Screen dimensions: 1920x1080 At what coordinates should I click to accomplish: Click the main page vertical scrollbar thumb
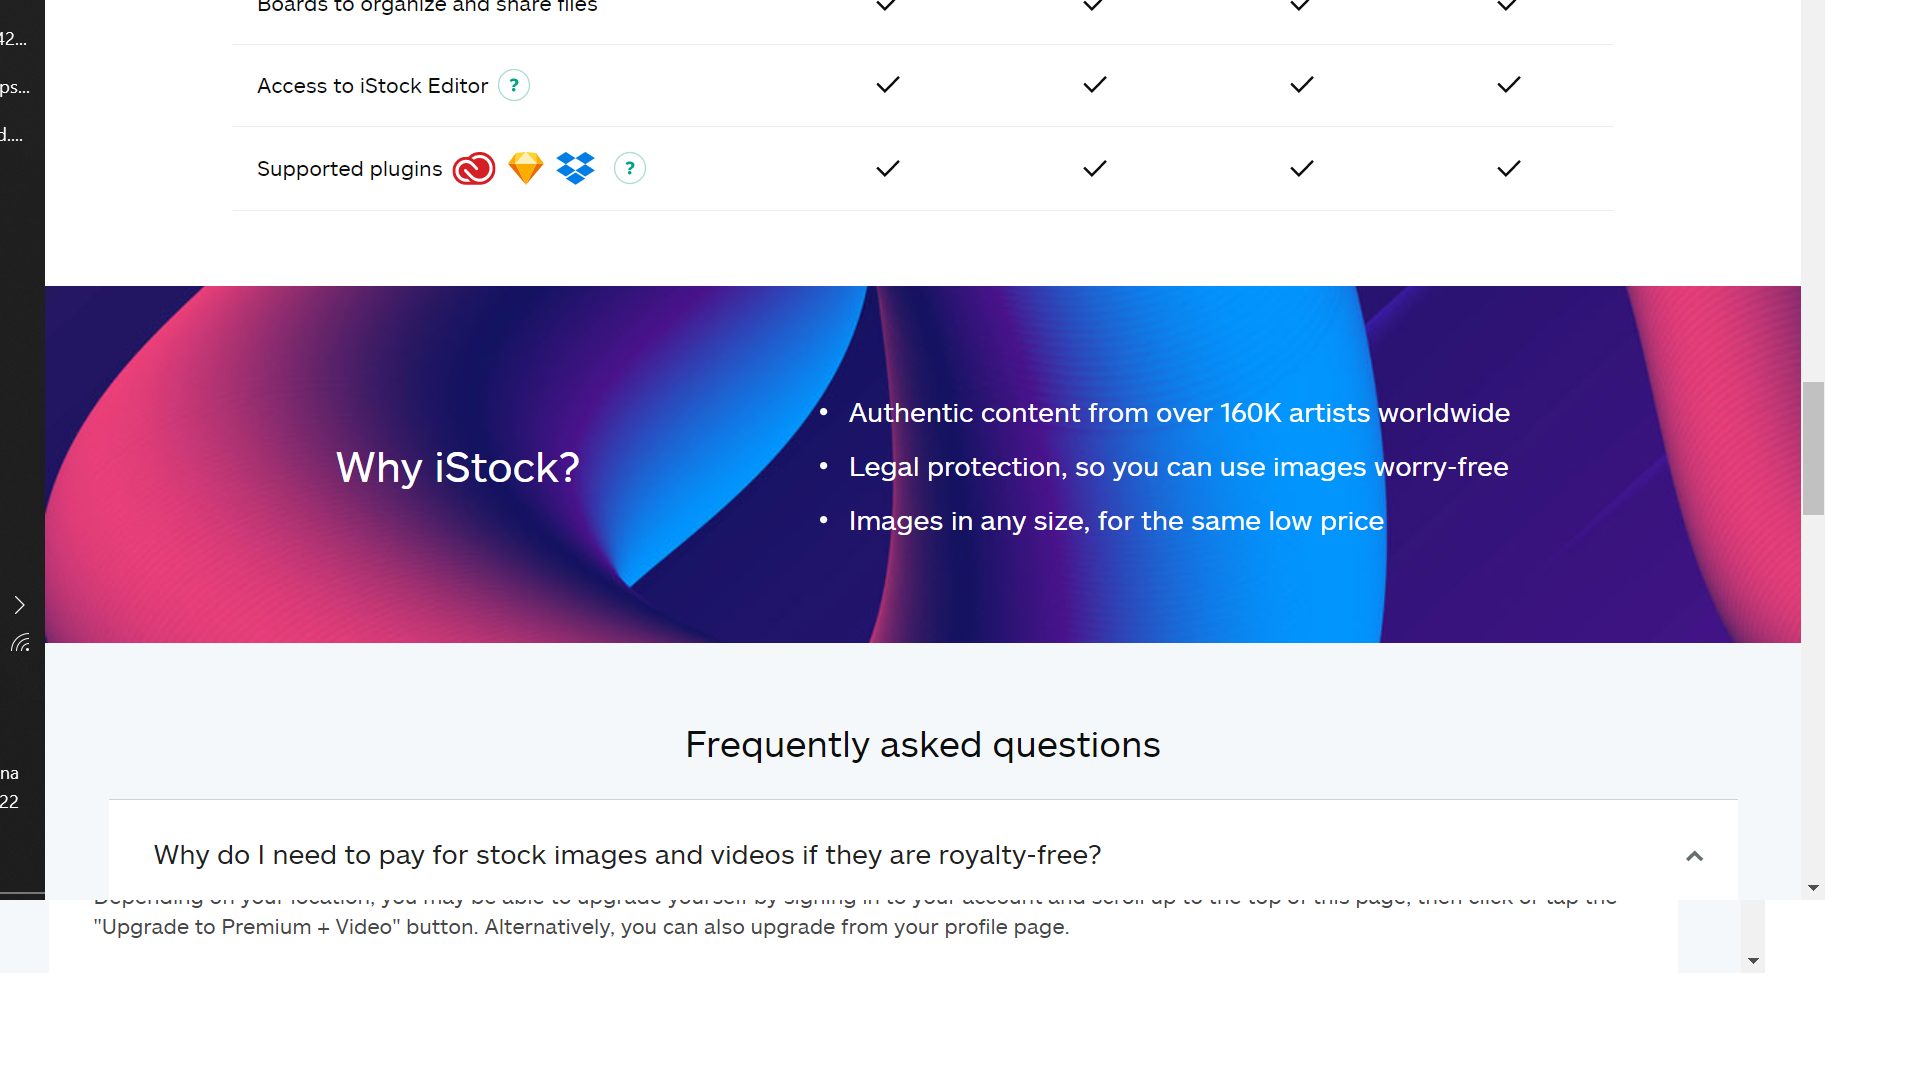pos(1813,448)
